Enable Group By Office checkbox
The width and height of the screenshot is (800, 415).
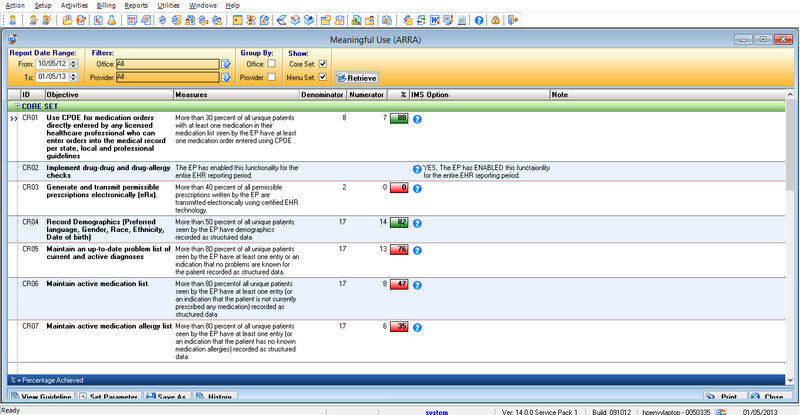pos(271,63)
